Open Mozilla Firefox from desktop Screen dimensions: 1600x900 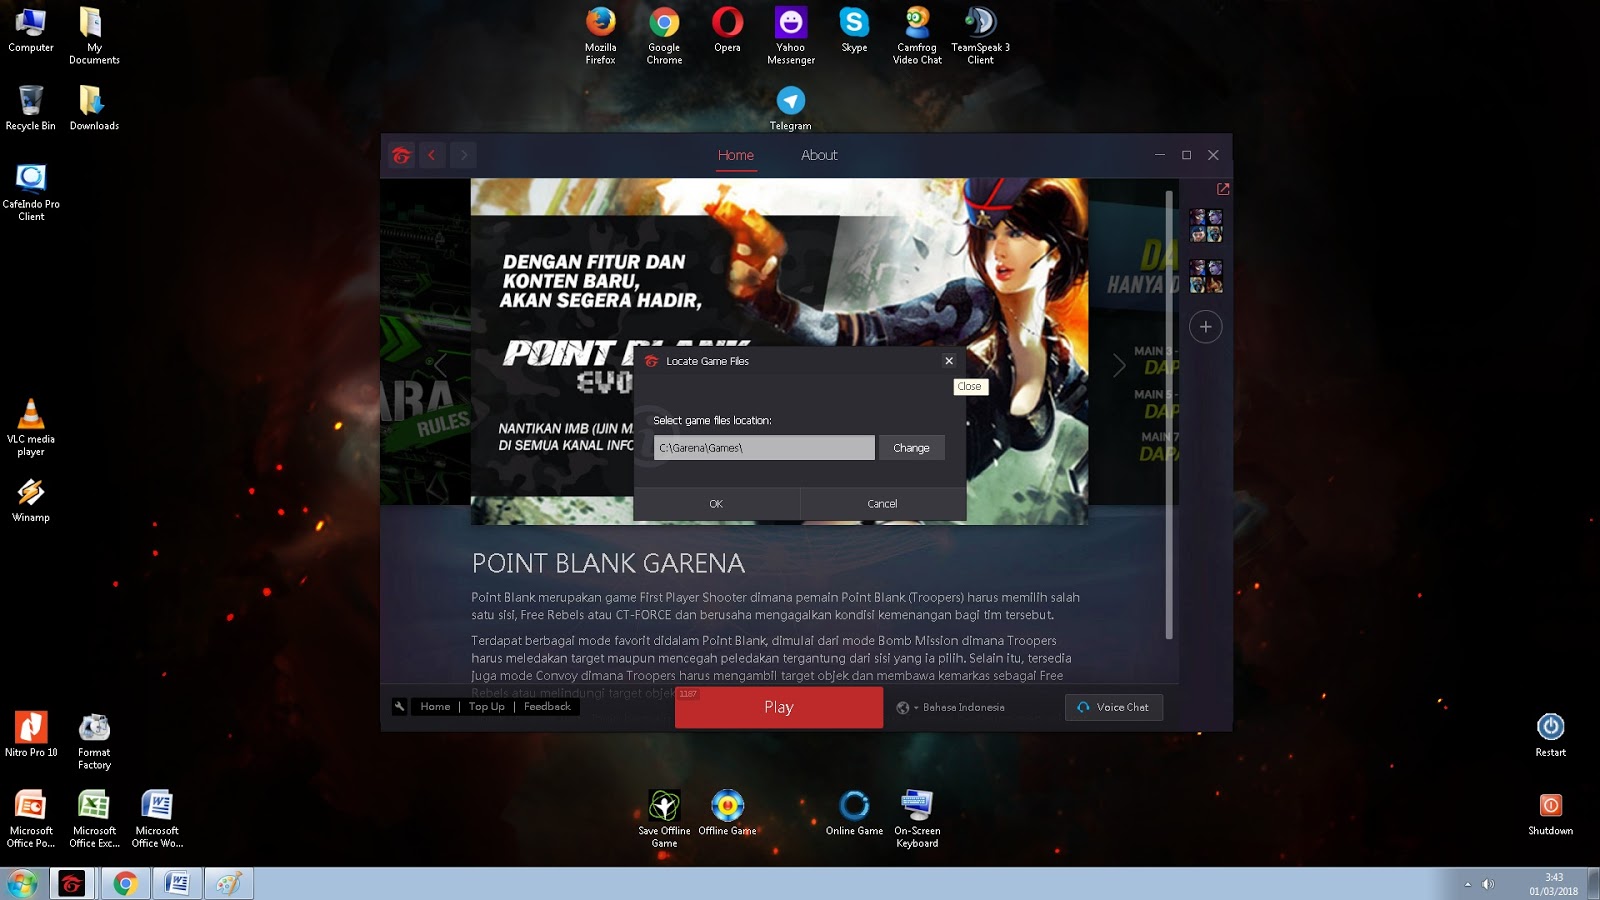pos(600,36)
